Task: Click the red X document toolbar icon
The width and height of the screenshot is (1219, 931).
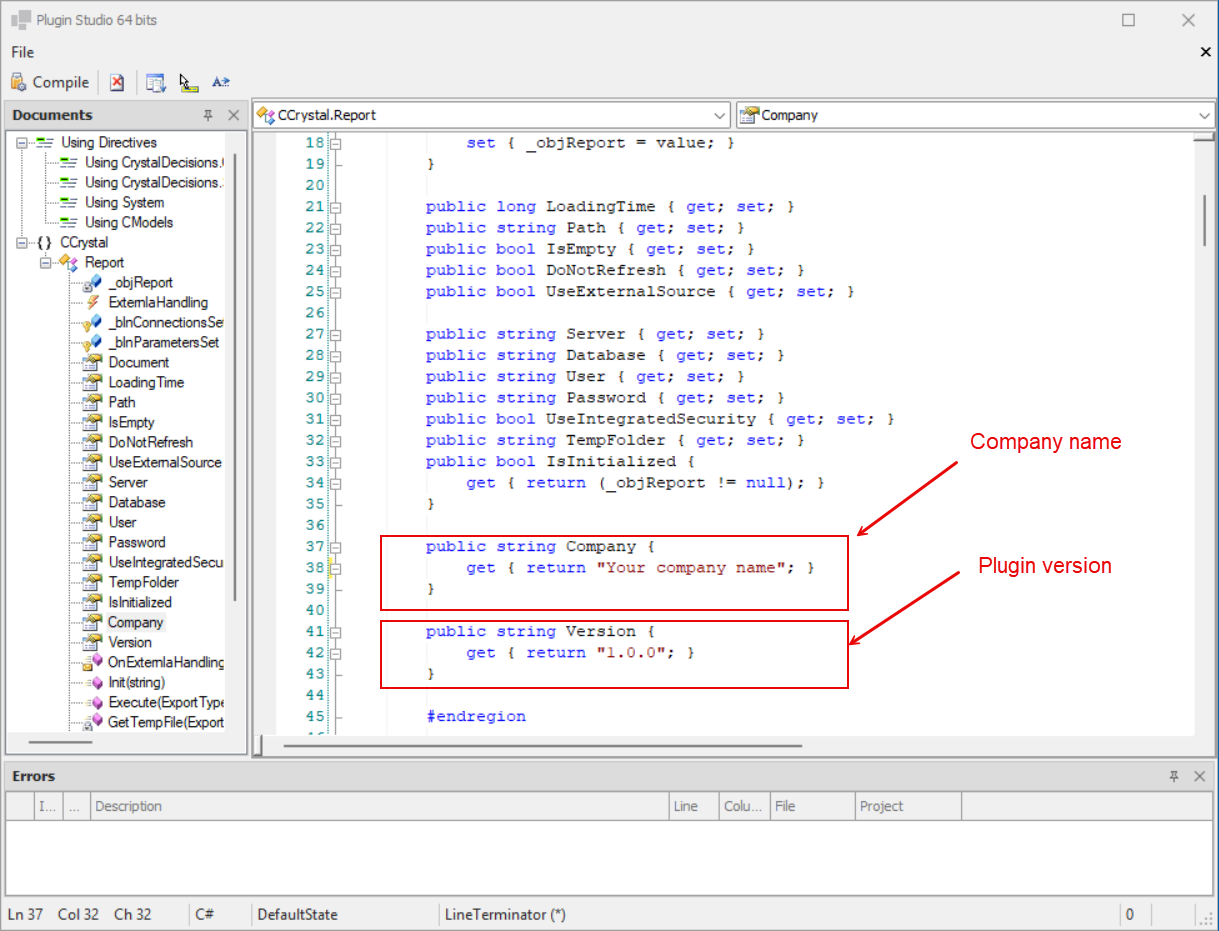Action: pos(117,83)
